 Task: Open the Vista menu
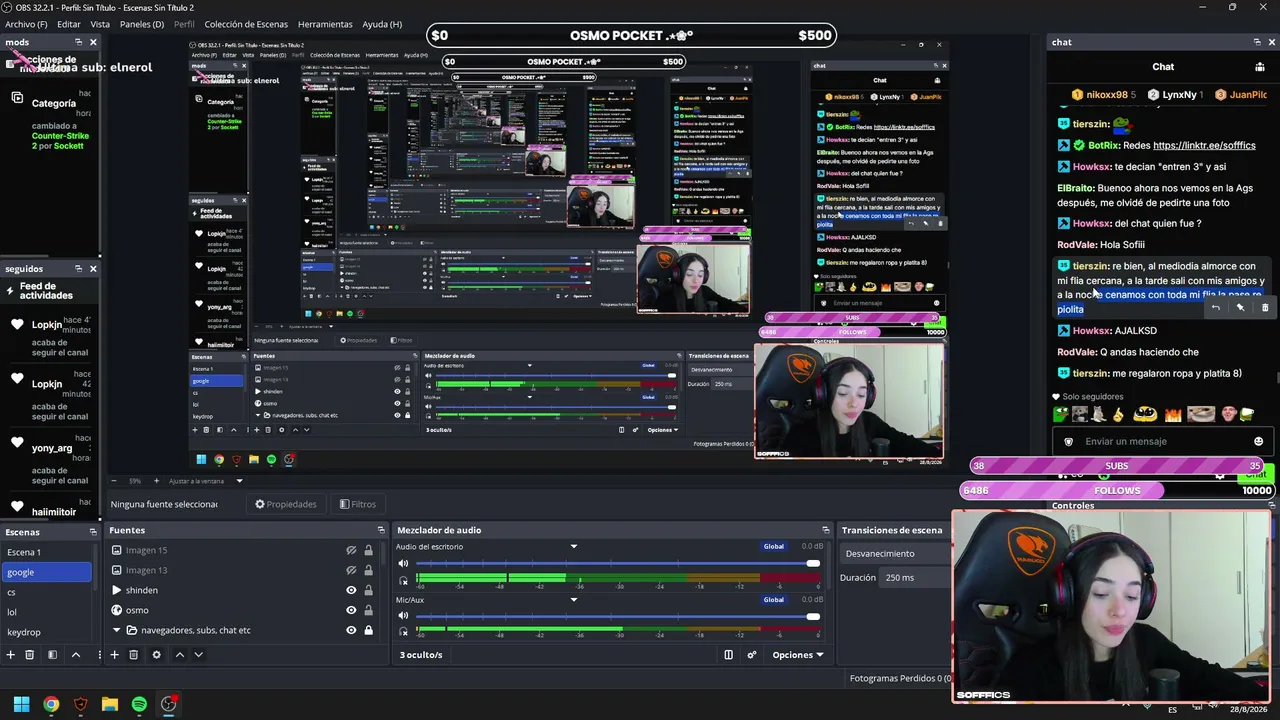tap(100, 24)
